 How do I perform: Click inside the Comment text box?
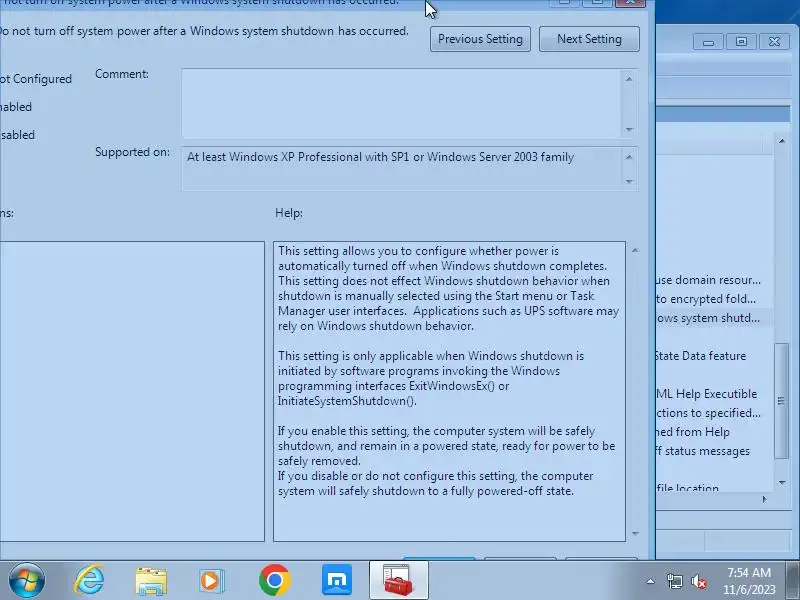(x=401, y=104)
